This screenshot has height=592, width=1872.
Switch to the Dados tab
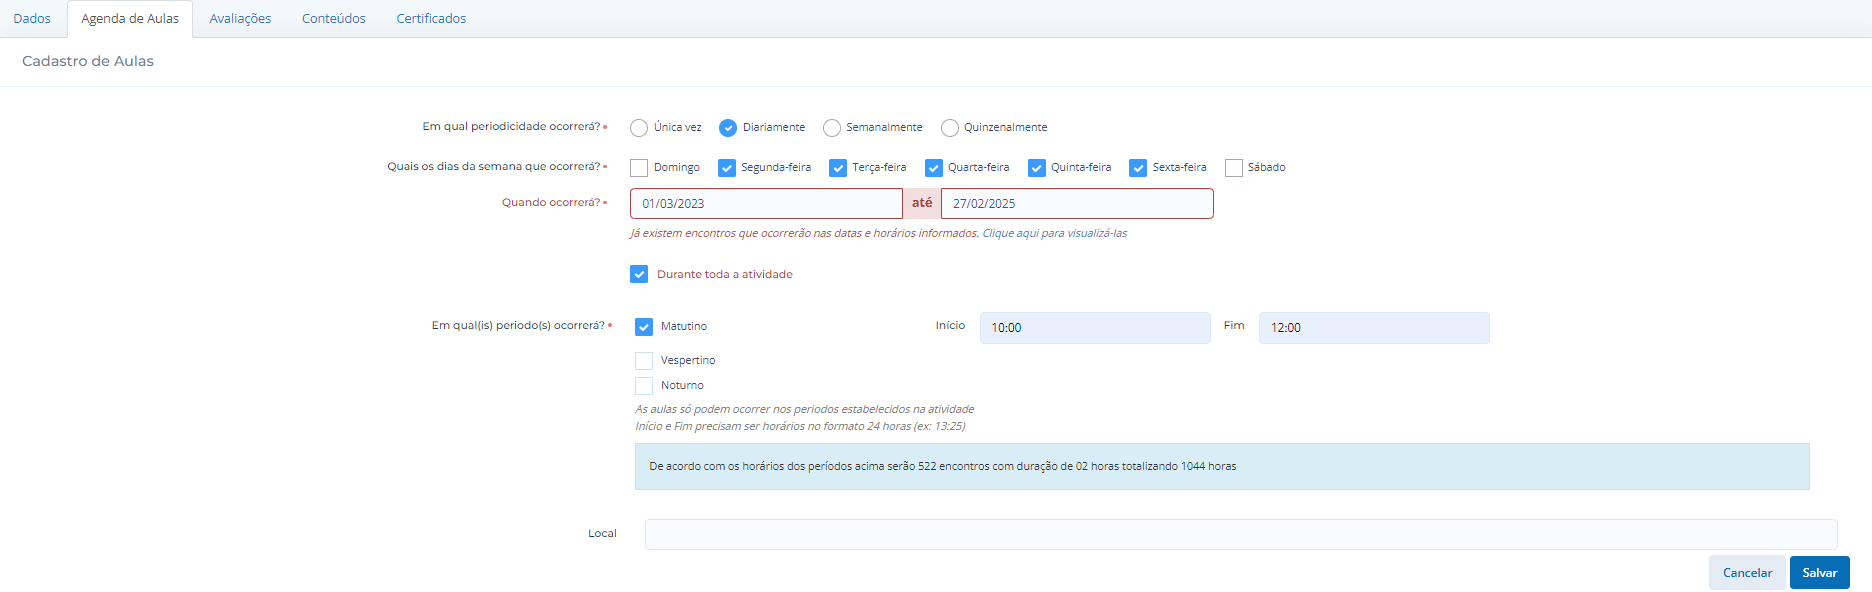pyautogui.click(x=32, y=19)
